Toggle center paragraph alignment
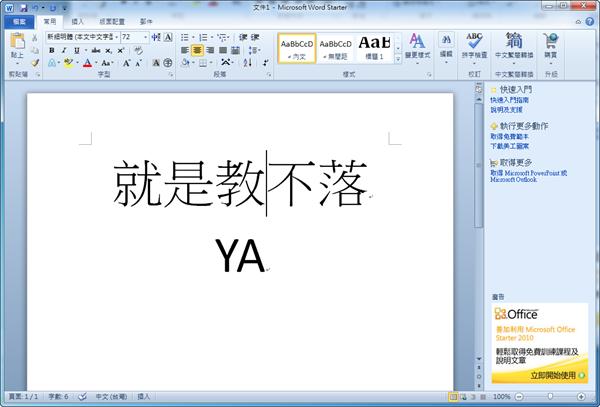Screen dimensions: 600x407 pos(198,50)
